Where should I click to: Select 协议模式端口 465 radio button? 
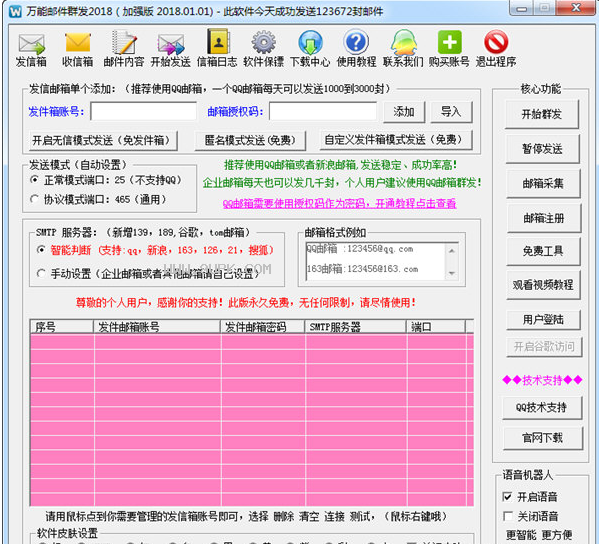tap(34, 199)
